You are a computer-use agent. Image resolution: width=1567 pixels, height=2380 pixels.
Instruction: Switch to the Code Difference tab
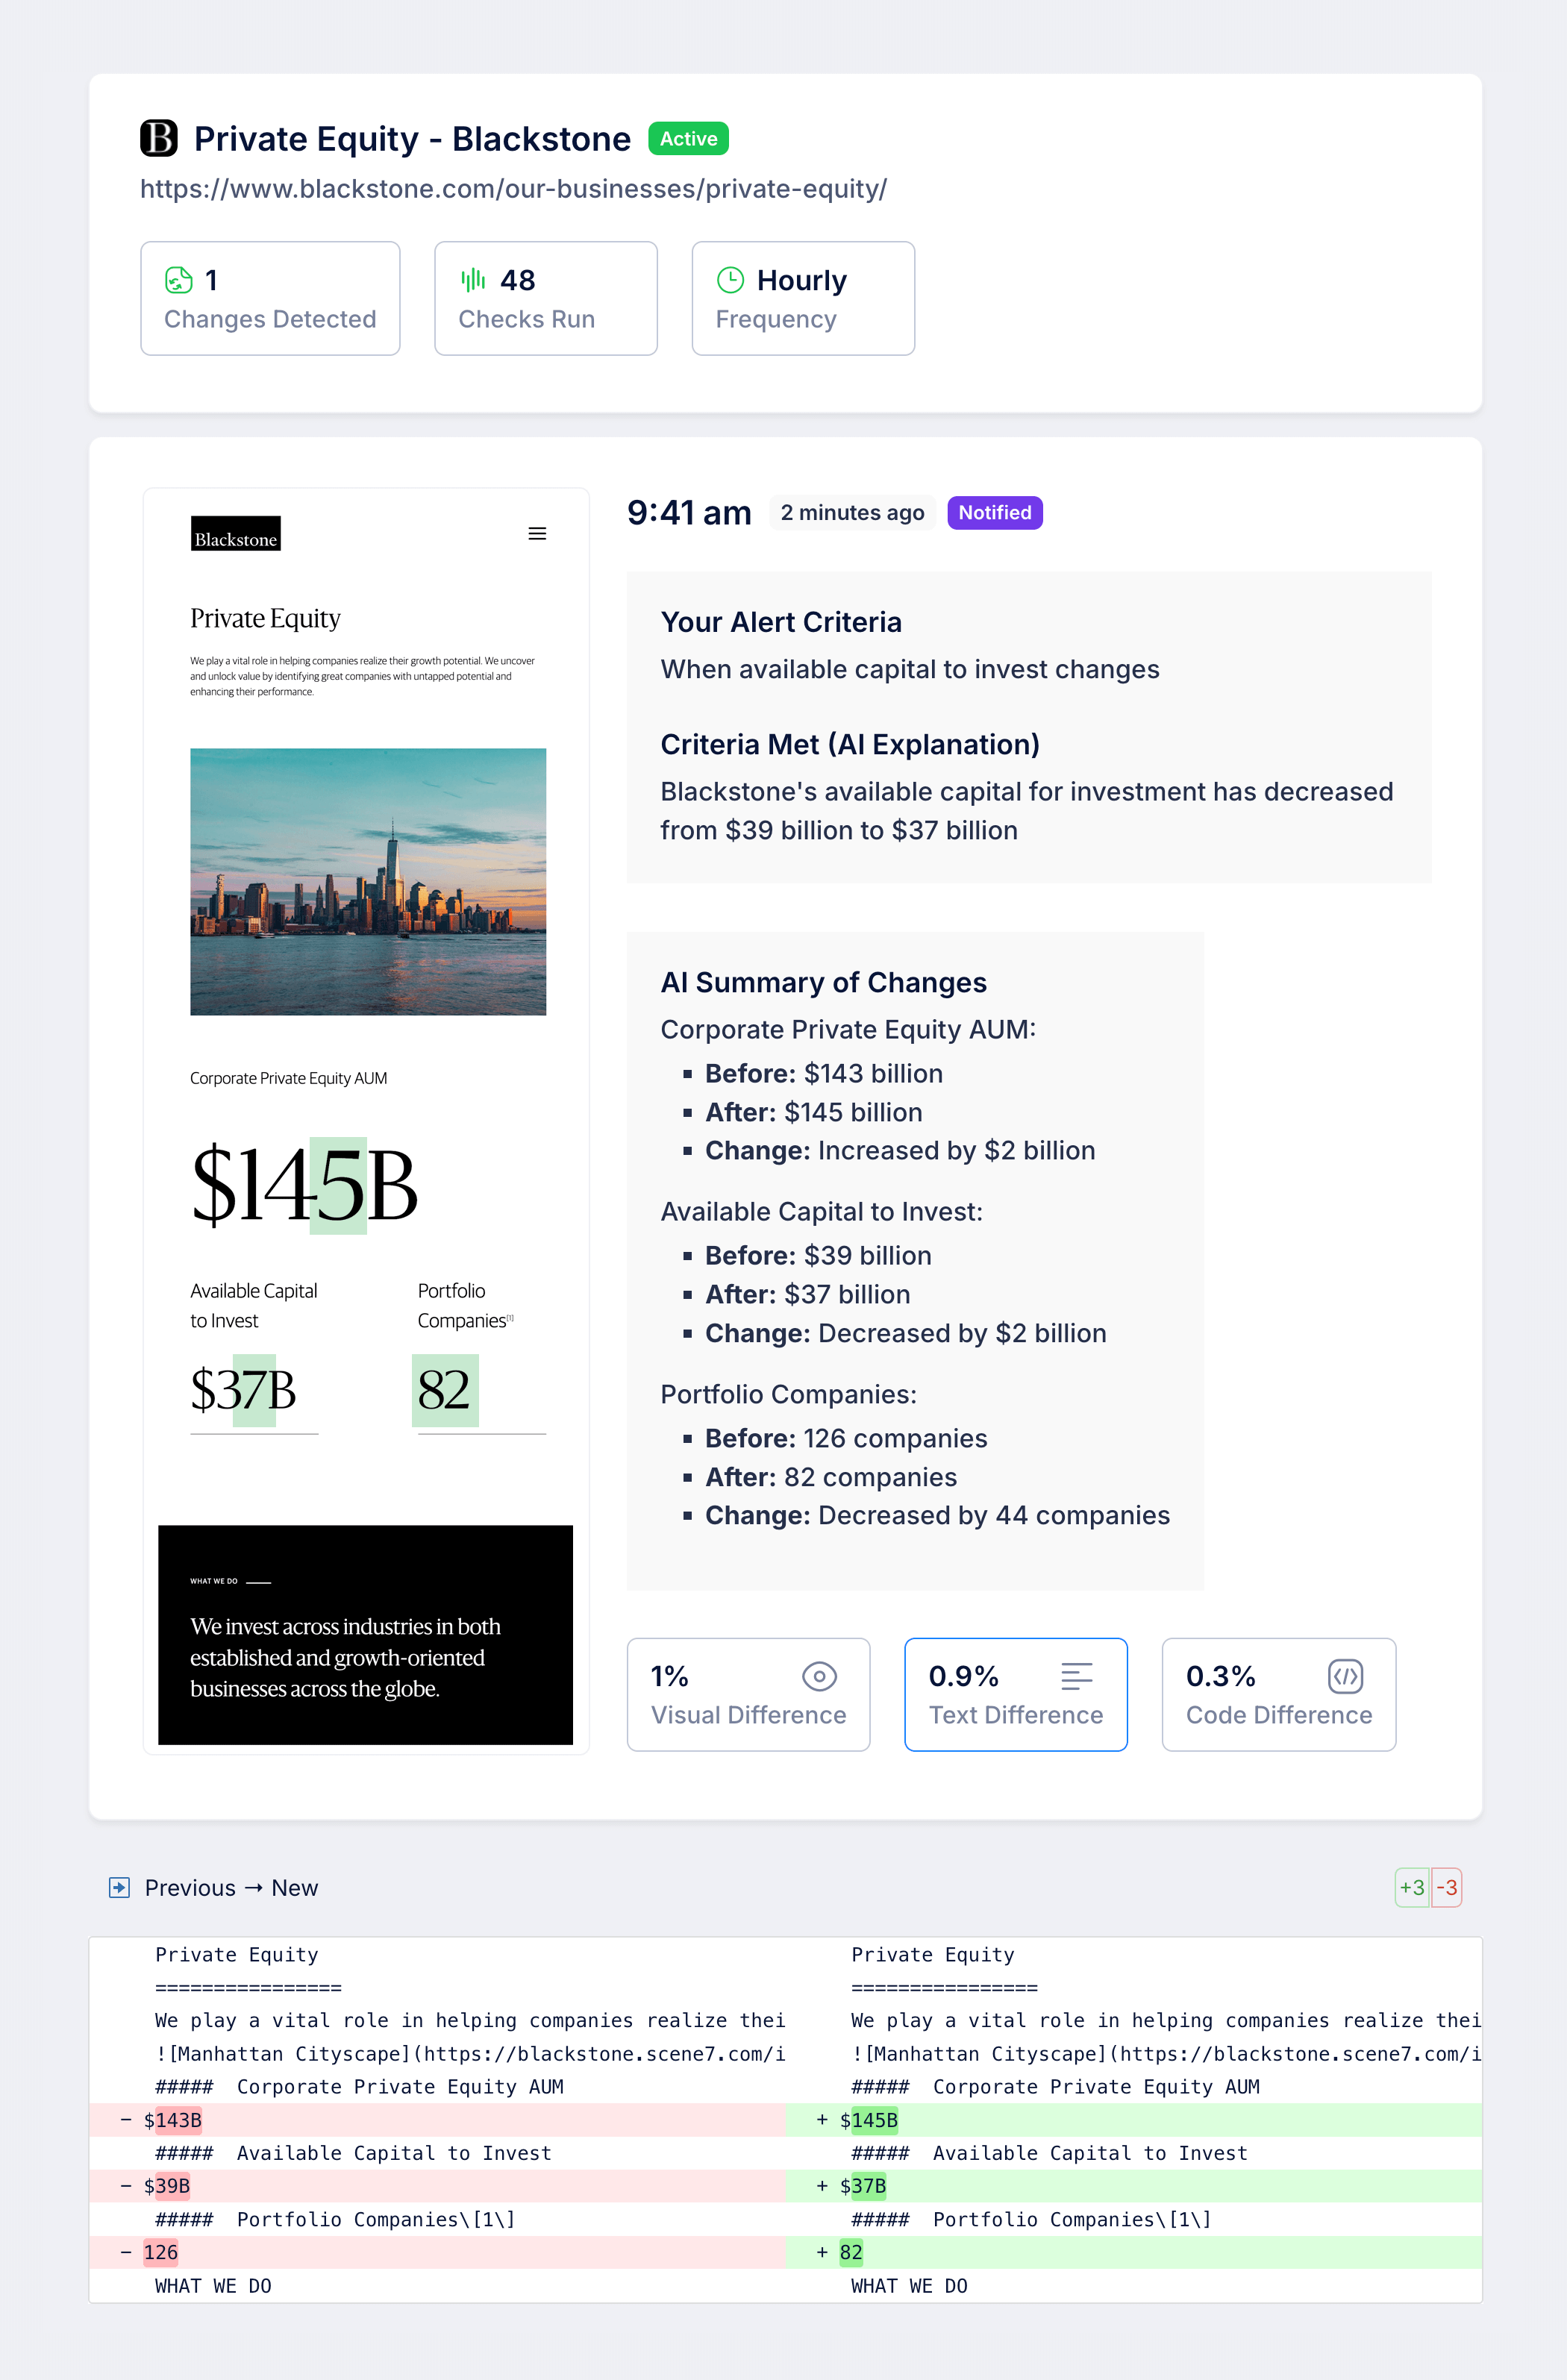1278,1694
